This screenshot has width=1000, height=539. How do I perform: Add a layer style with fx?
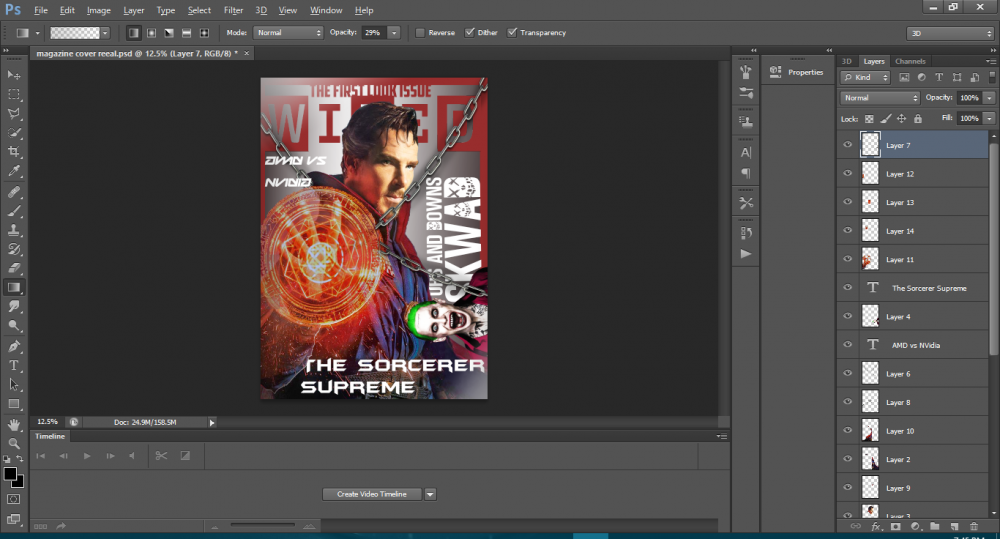click(x=876, y=526)
